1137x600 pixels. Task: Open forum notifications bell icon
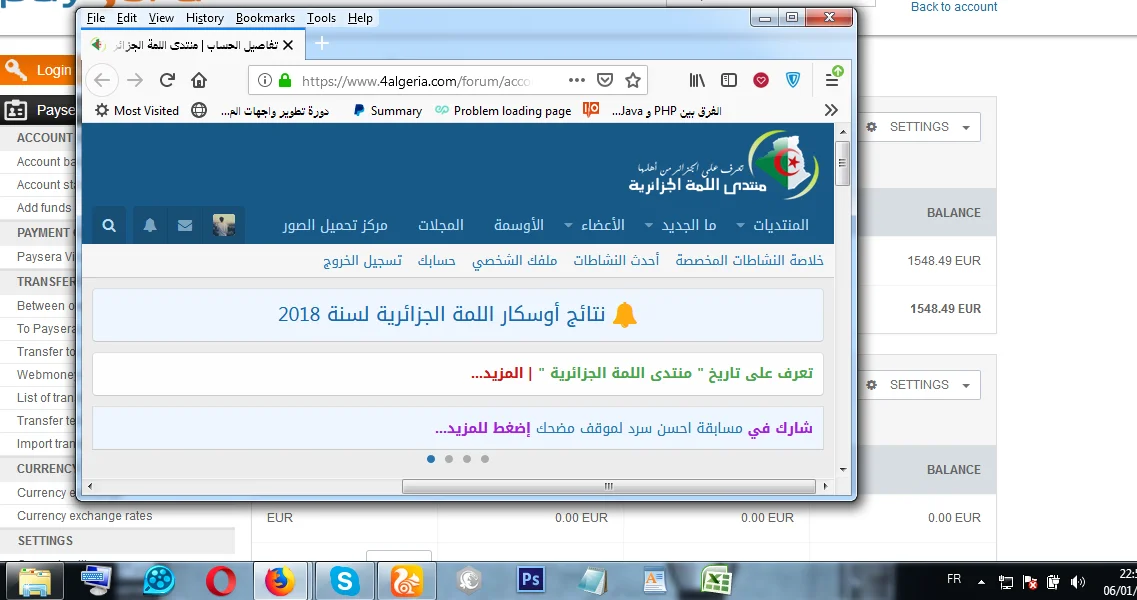150,226
